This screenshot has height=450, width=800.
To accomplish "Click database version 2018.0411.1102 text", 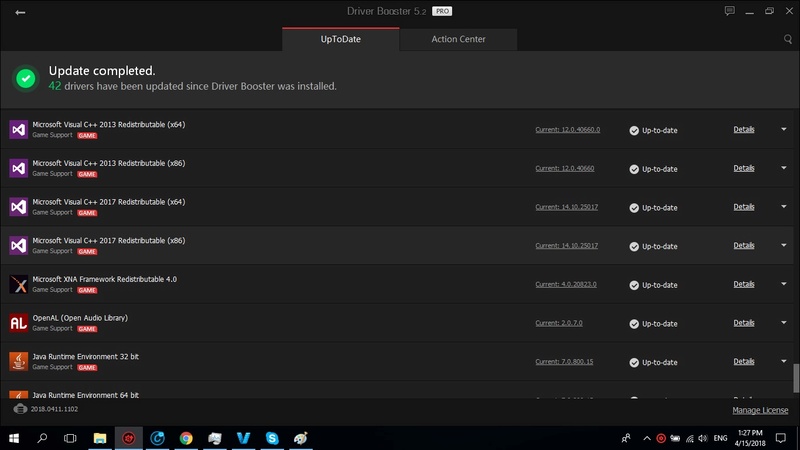I will click(x=54, y=409).
